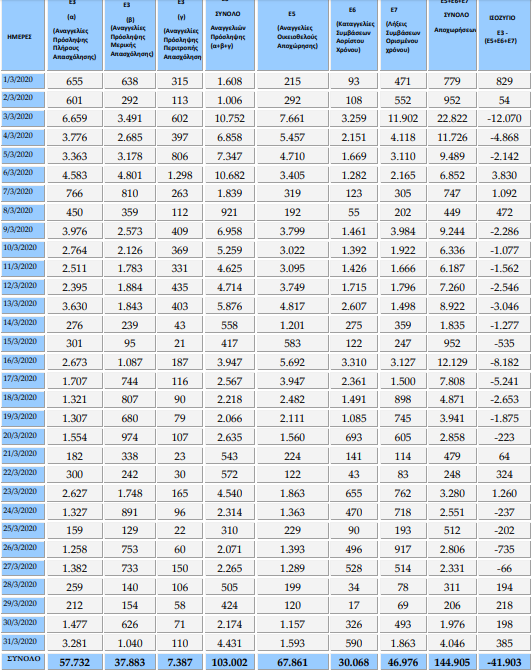The width and height of the screenshot is (532, 672).
Task: Select total cell 57.732
Action: 75,662
